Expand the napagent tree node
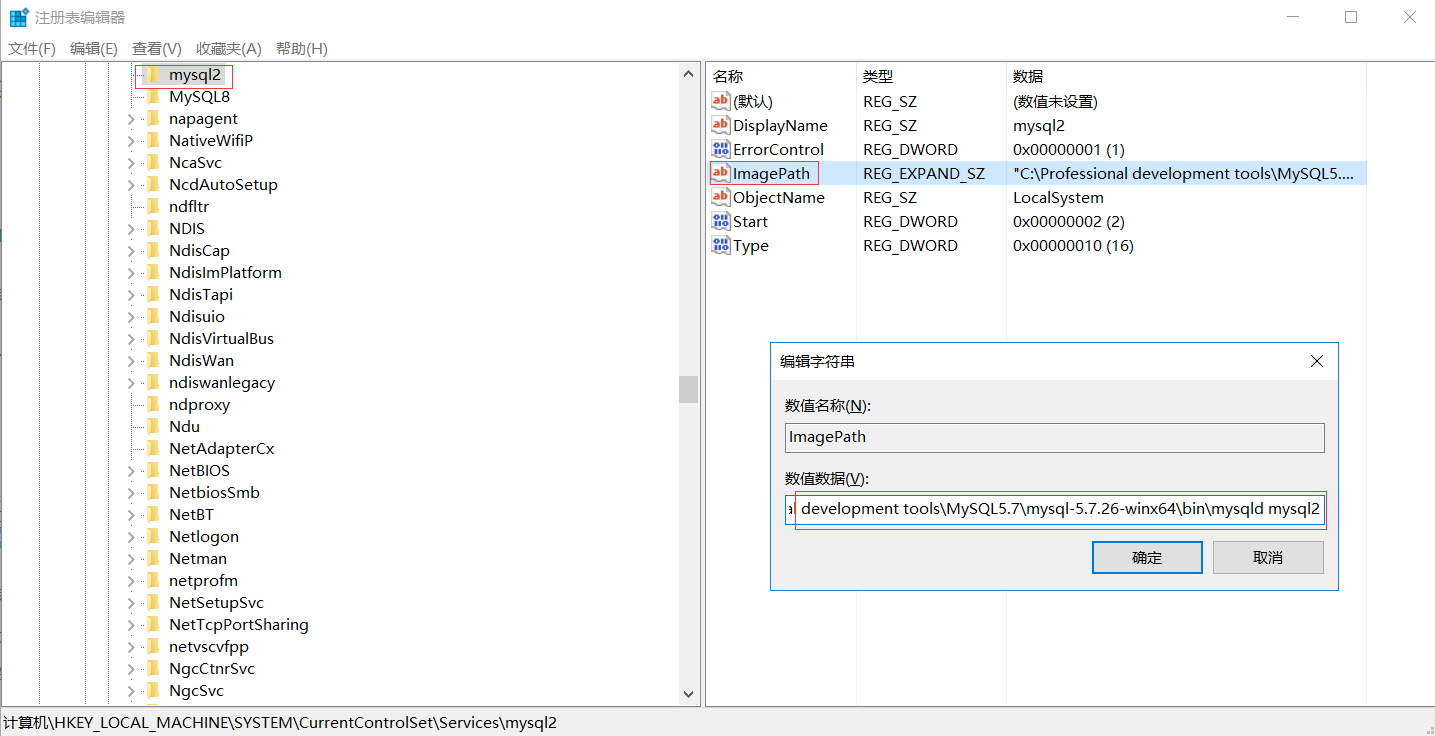1435x736 pixels. [131, 119]
